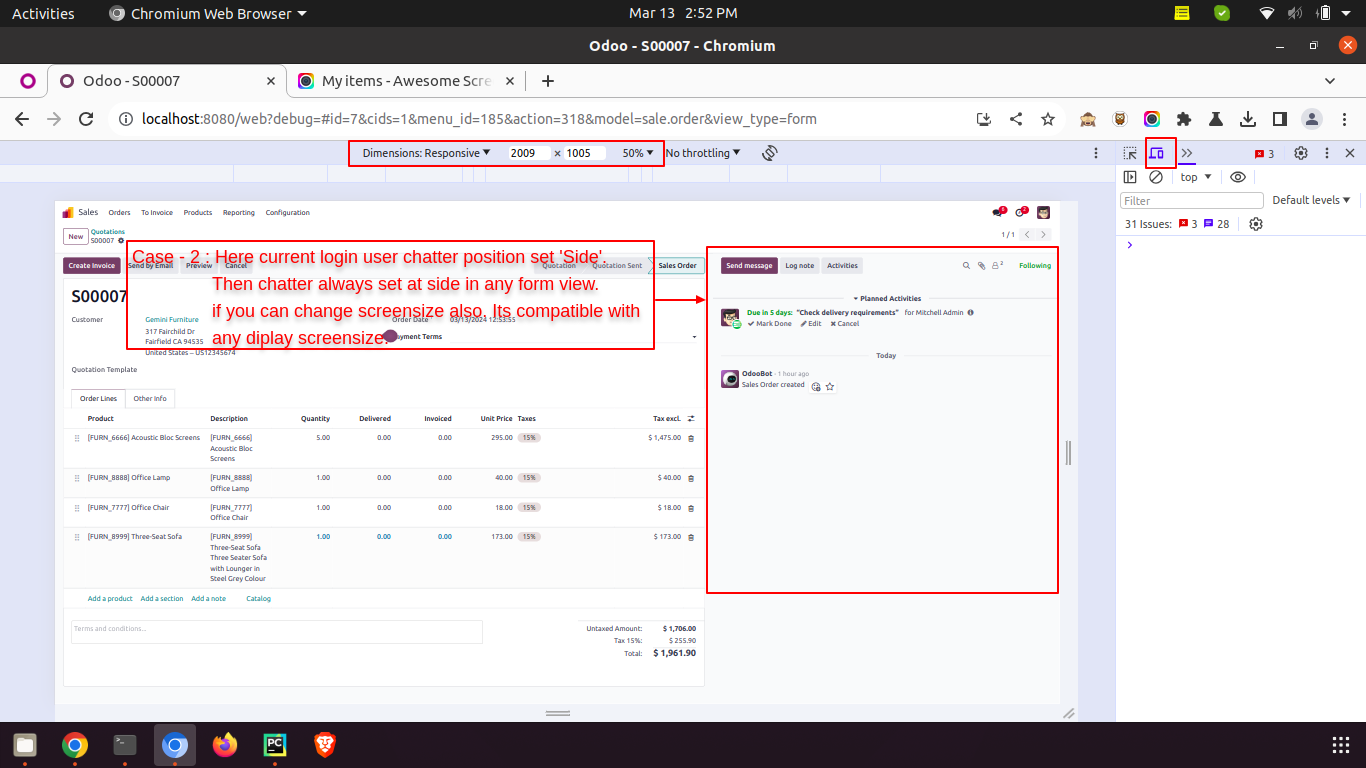1366x768 pixels.
Task: Open the Products menu
Action: 198,212
